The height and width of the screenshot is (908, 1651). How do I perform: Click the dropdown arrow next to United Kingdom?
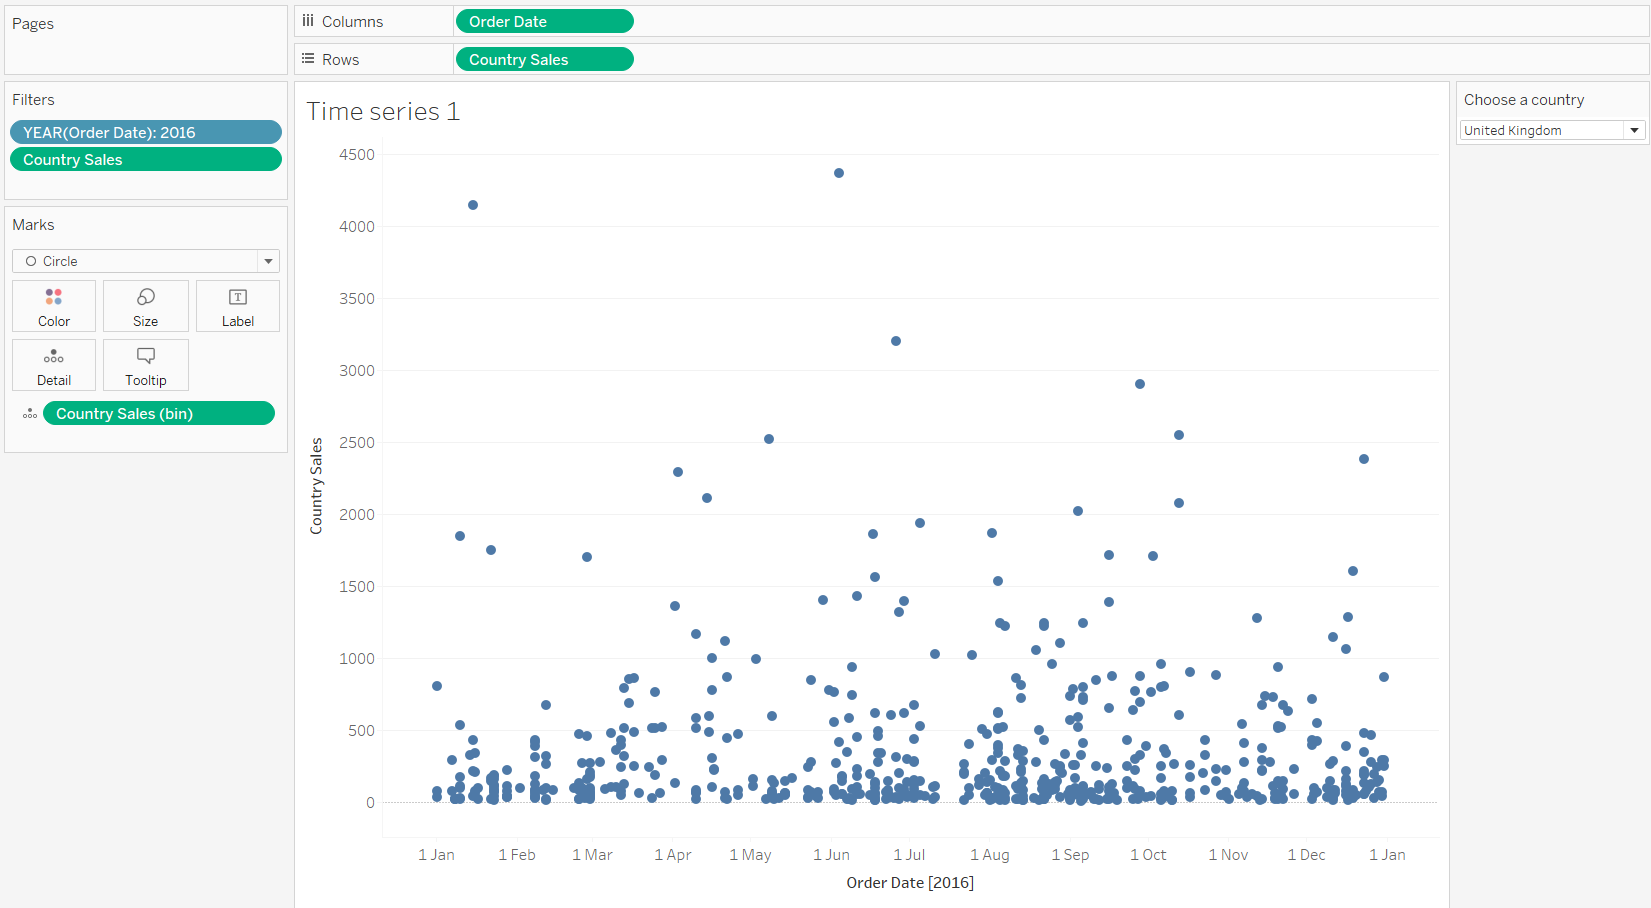(x=1634, y=130)
